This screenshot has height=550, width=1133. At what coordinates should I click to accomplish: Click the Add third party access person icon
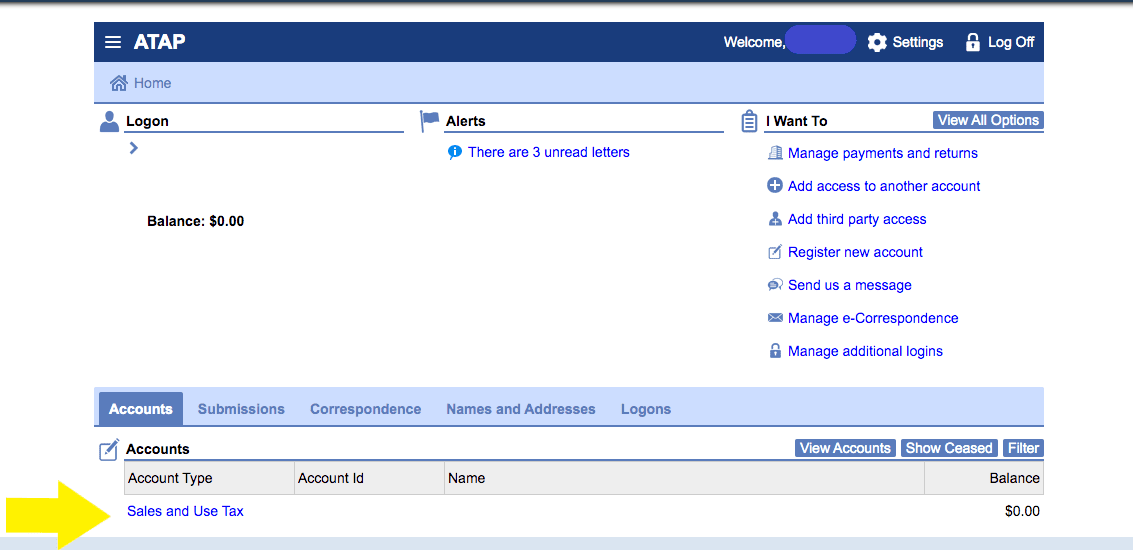pyautogui.click(x=775, y=219)
